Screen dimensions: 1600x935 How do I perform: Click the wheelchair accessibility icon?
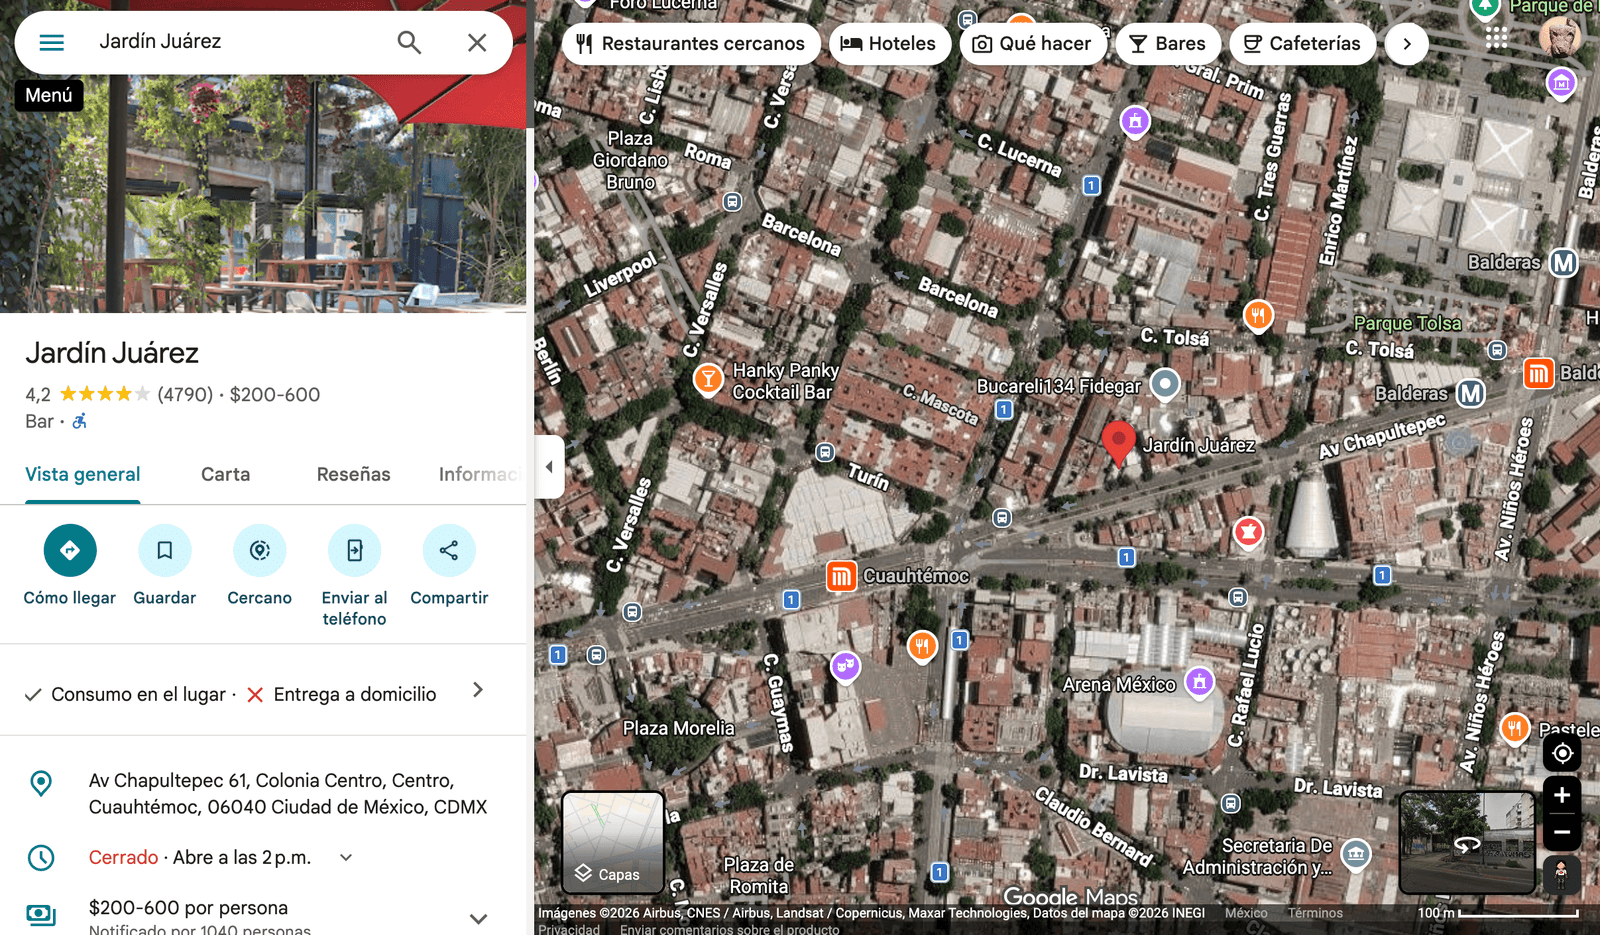click(x=80, y=421)
